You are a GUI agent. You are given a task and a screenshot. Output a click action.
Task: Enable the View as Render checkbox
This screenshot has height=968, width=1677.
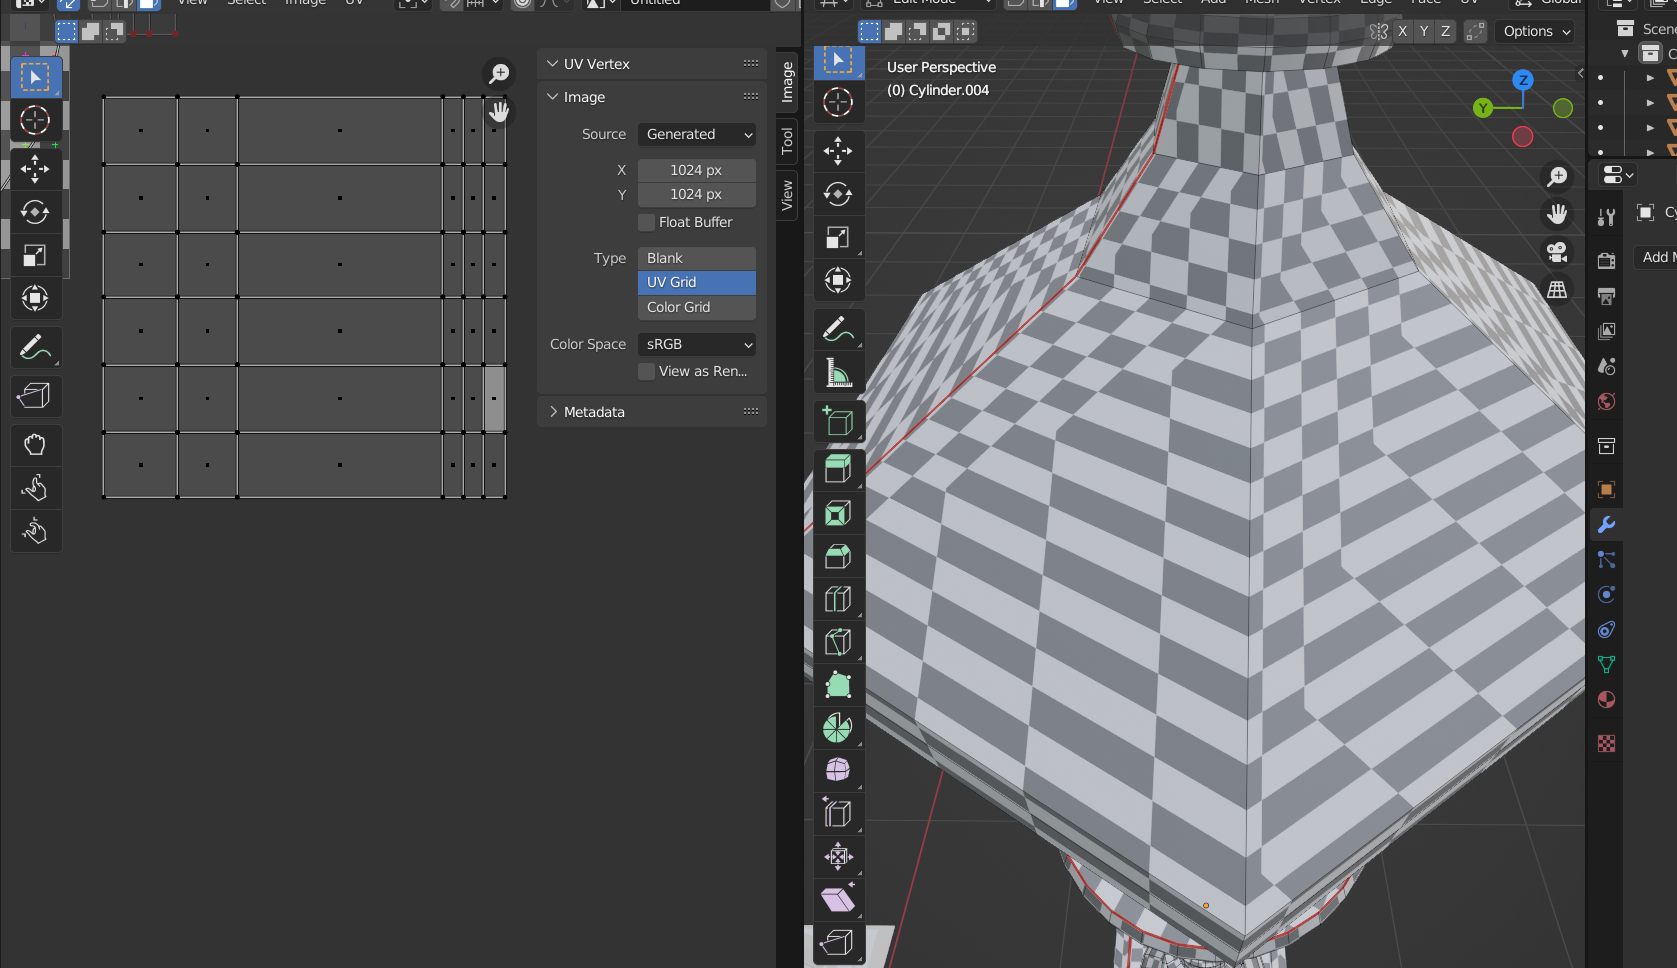[647, 371]
